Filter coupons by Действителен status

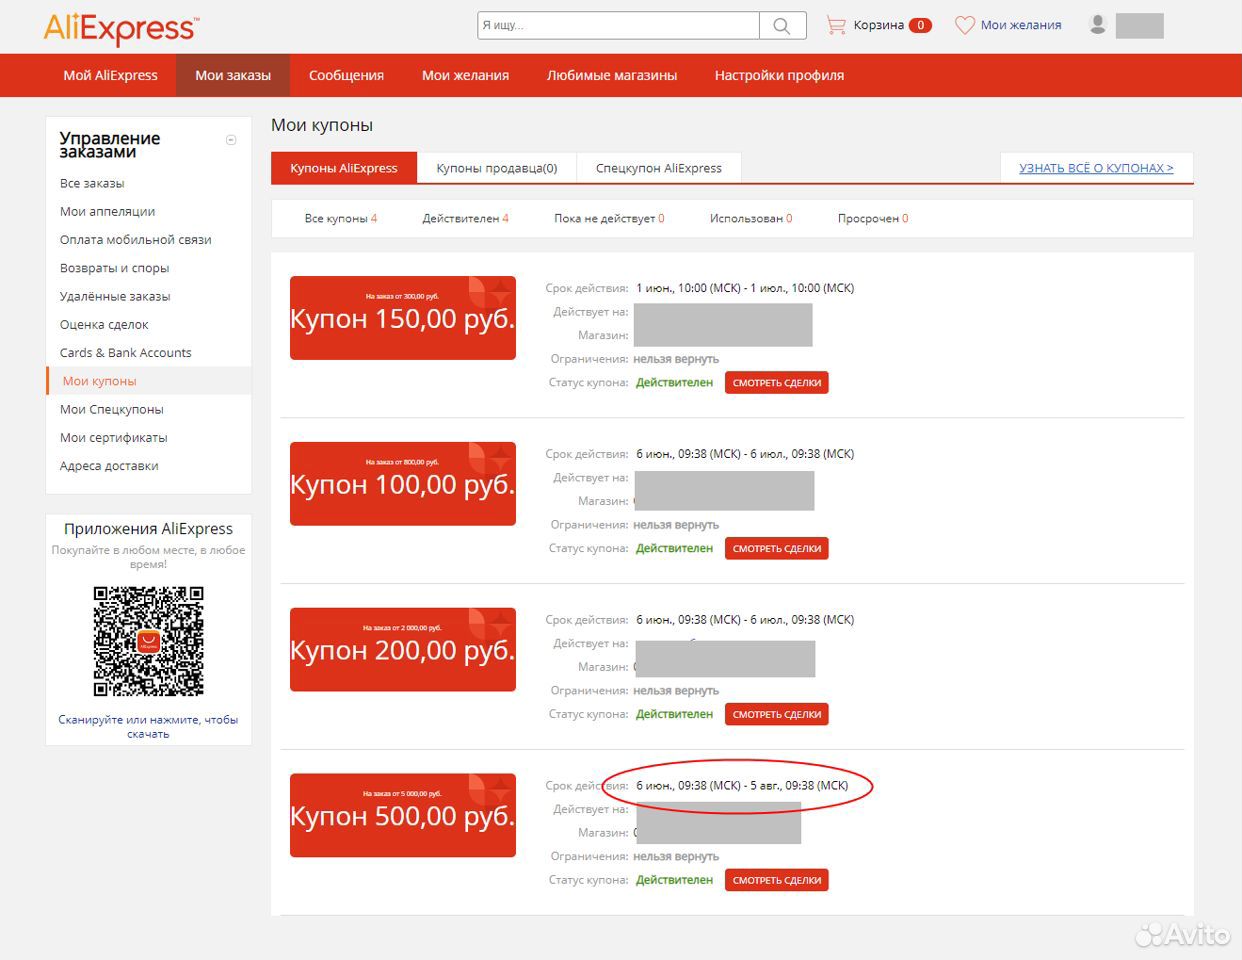(465, 218)
